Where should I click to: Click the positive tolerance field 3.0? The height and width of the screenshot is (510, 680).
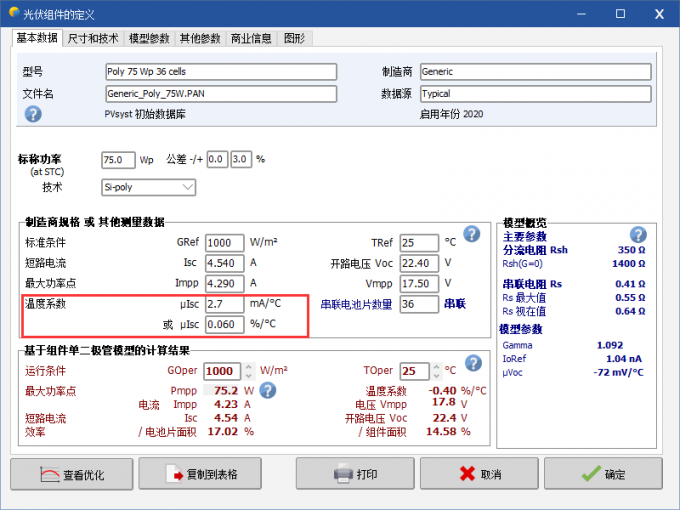[x=241, y=160]
